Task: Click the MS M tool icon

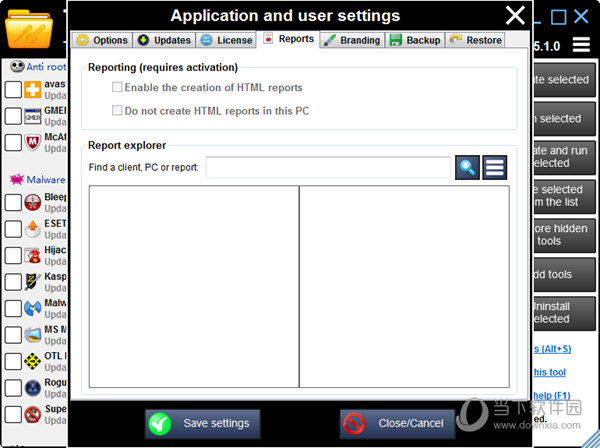Action: click(x=33, y=335)
